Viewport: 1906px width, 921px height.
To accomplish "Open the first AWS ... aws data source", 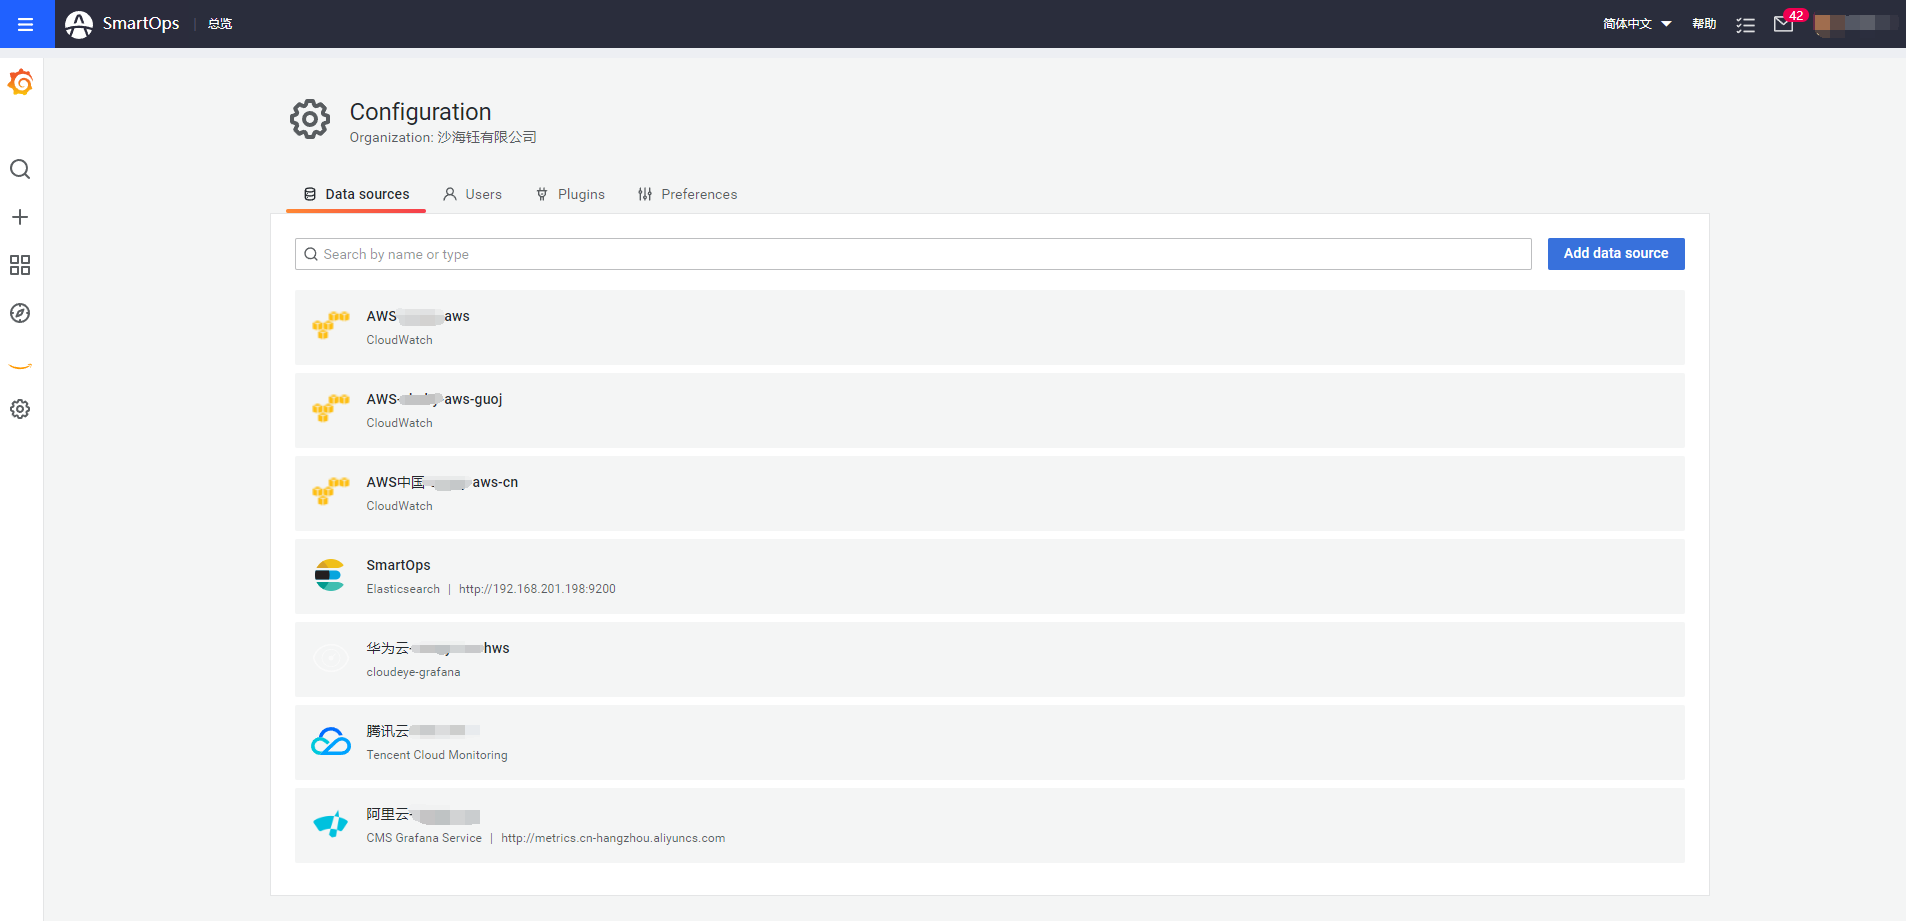I will point(990,327).
